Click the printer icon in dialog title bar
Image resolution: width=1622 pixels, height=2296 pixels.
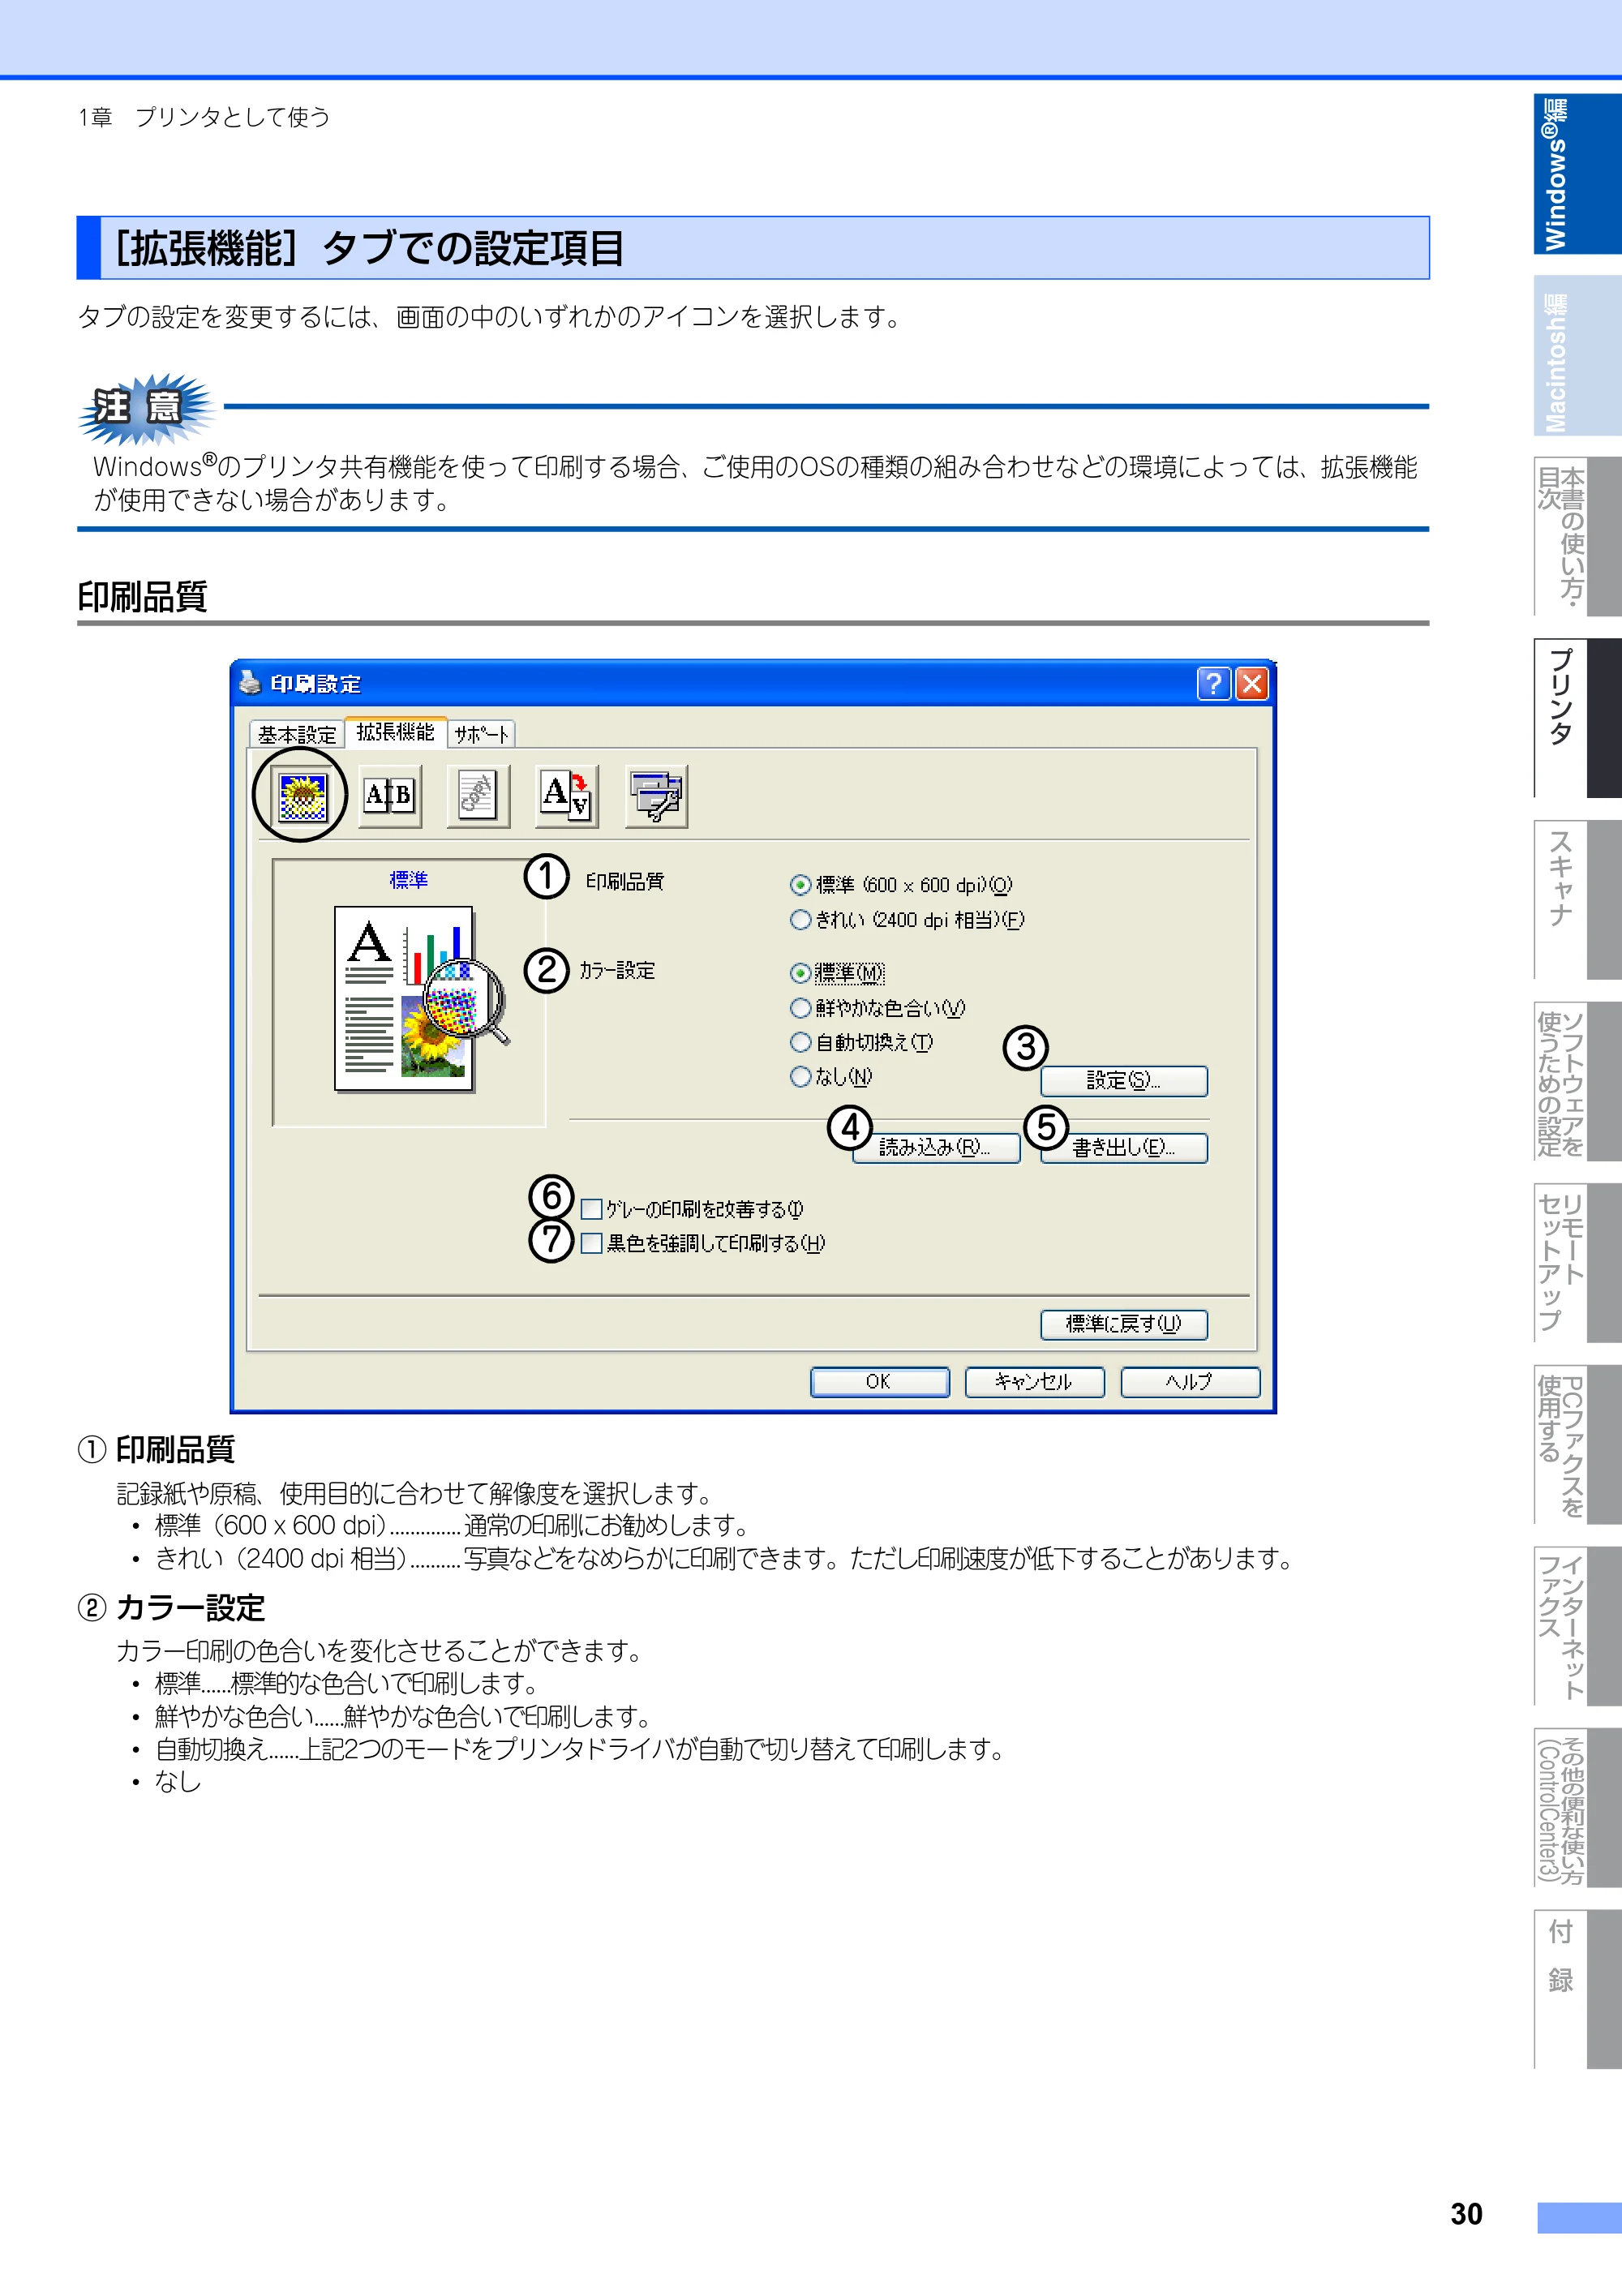coord(250,683)
